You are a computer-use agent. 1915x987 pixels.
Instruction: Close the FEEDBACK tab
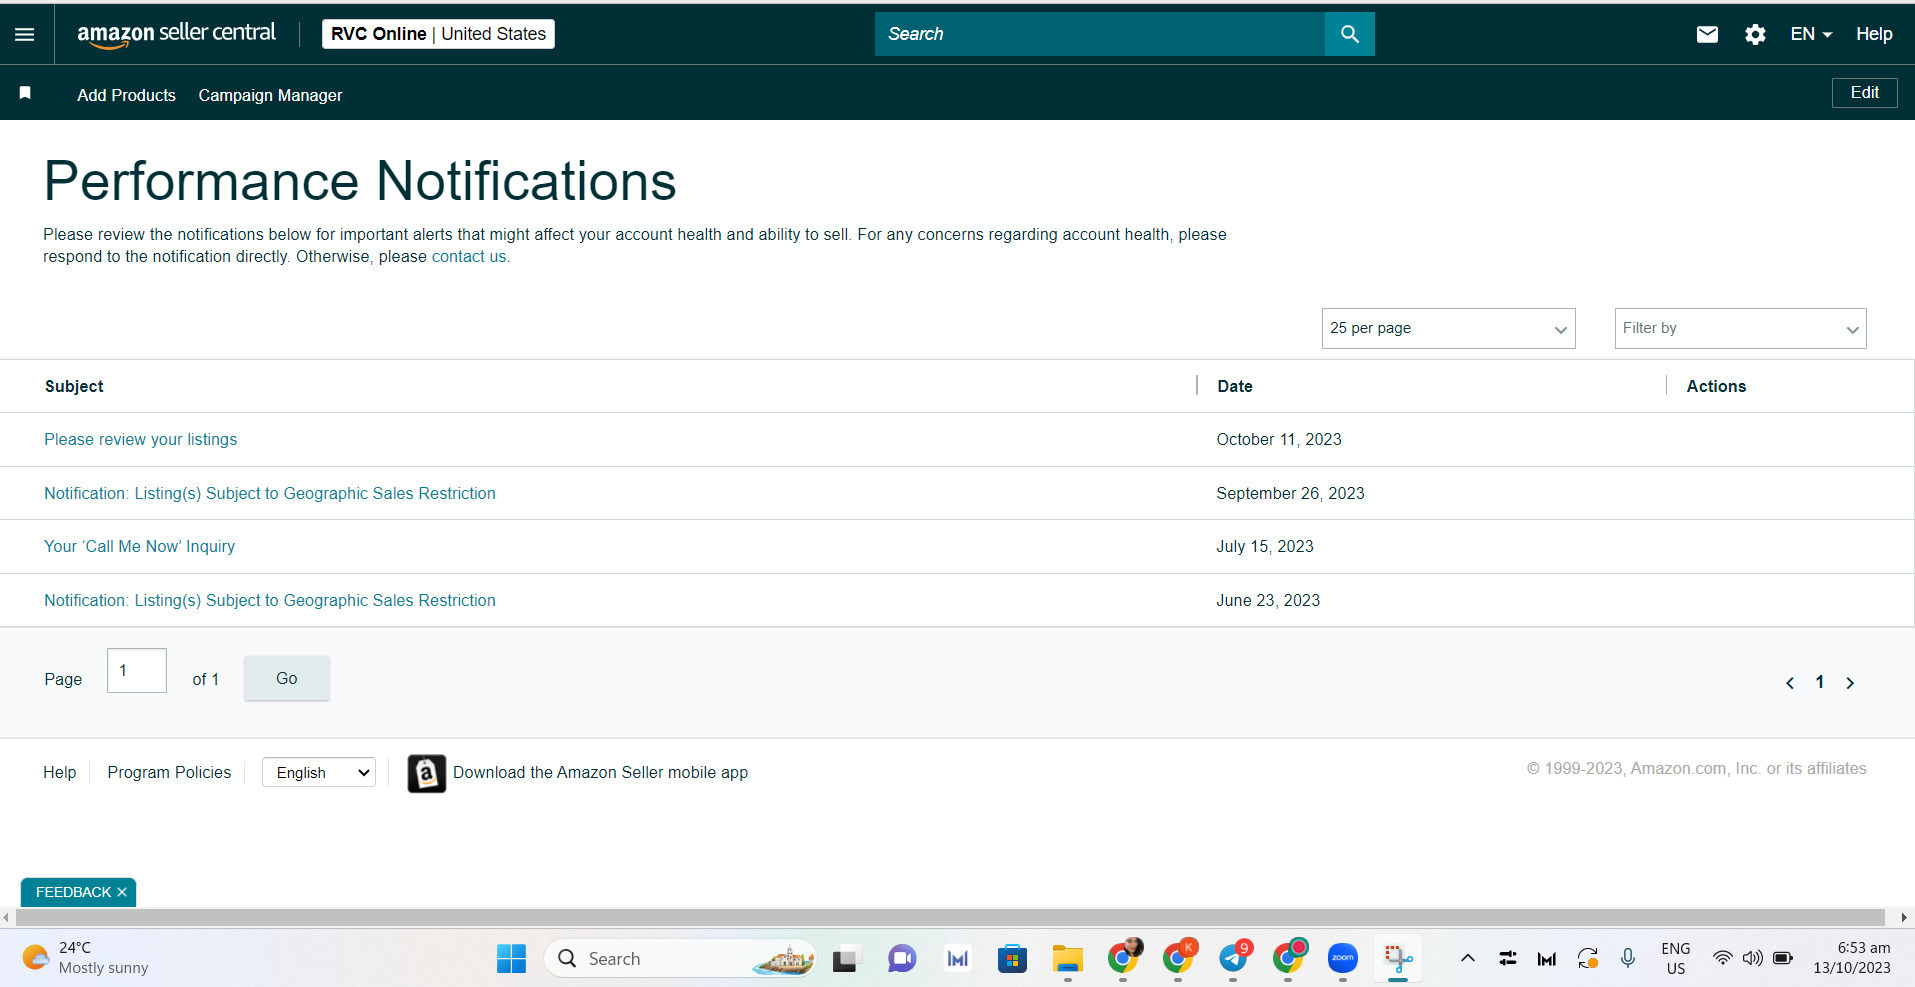tap(122, 892)
